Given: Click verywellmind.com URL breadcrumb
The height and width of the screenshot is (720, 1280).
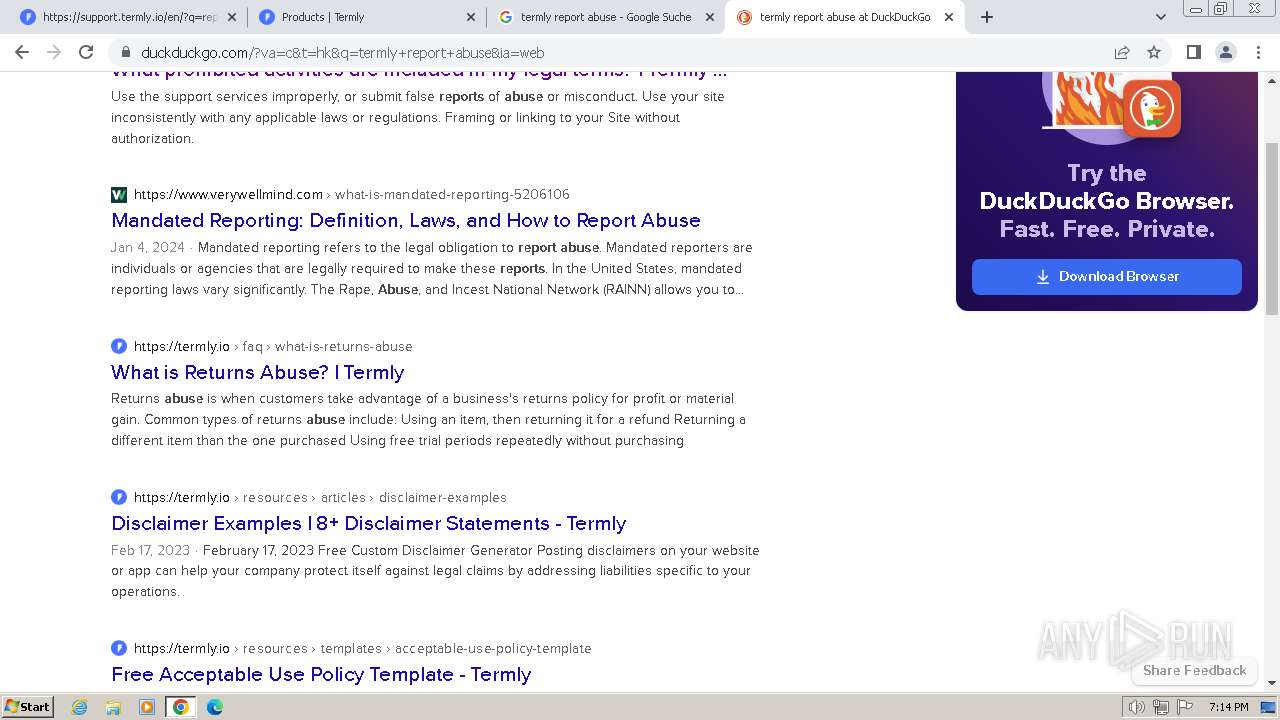Looking at the screenshot, I should (x=352, y=194).
